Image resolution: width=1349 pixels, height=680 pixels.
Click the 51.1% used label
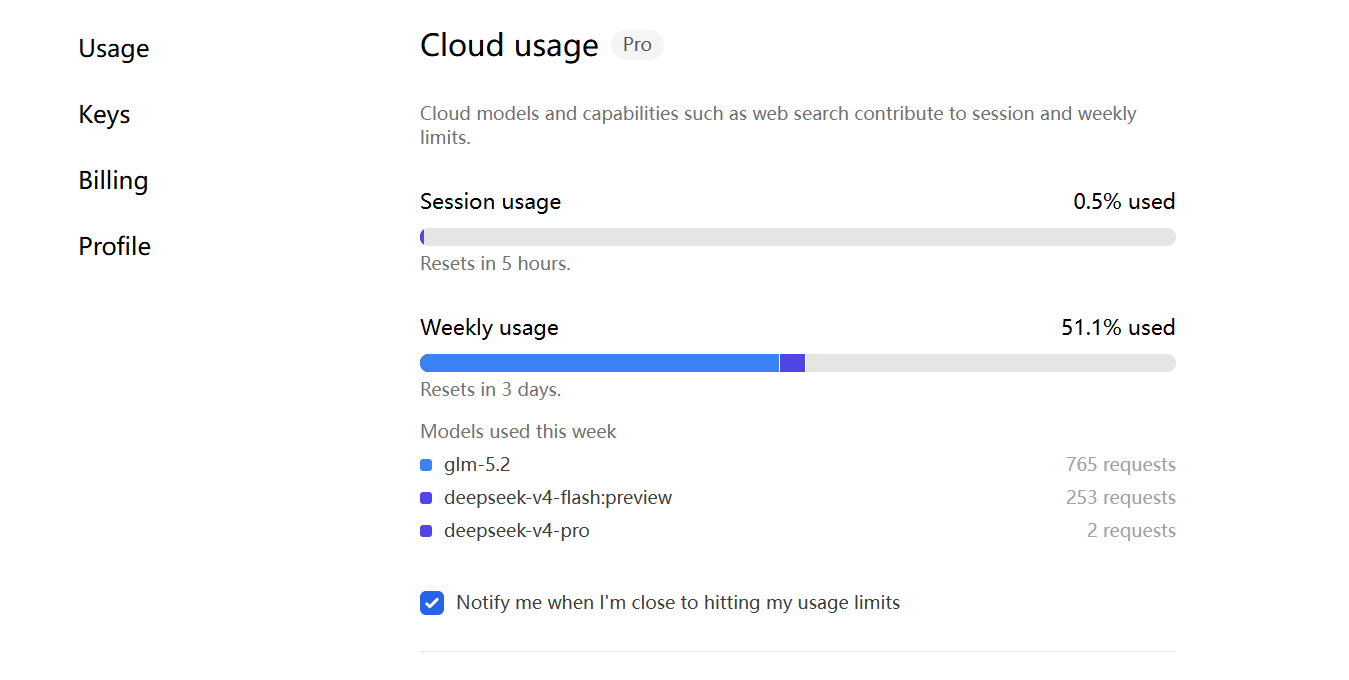[x=1118, y=327]
